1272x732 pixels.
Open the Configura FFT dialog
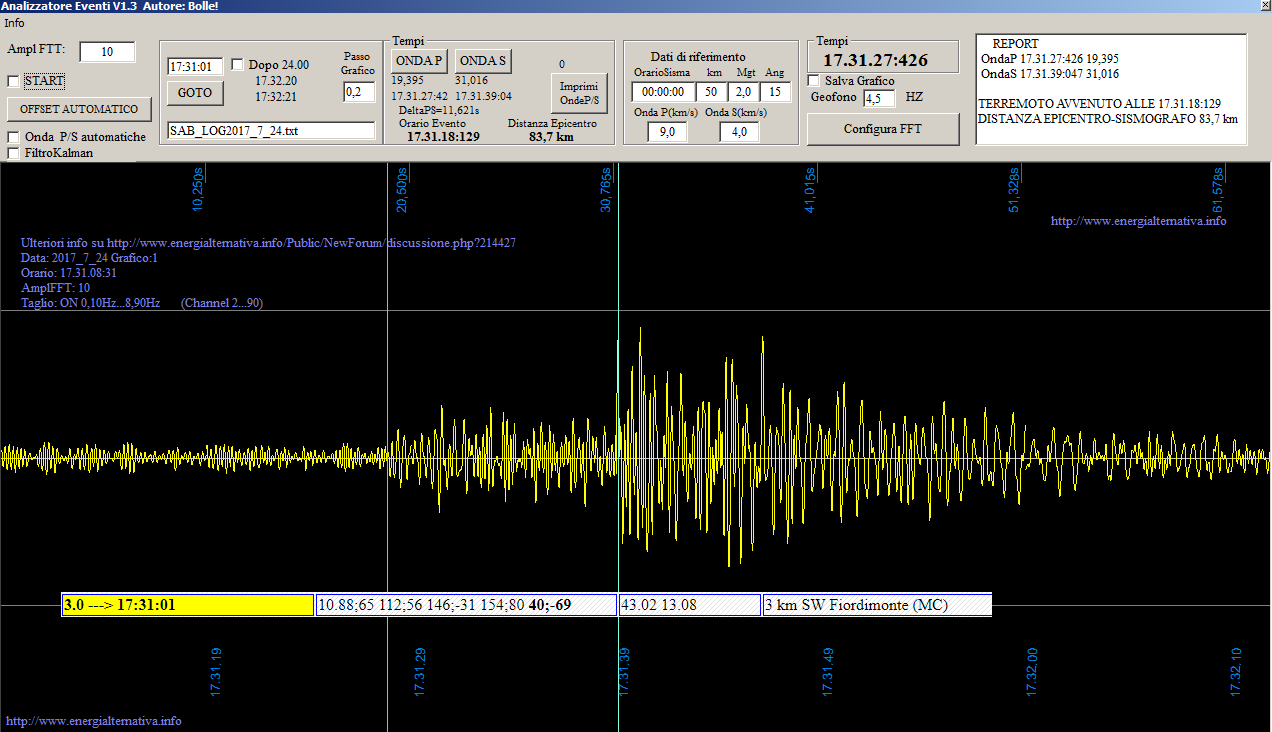click(x=882, y=129)
